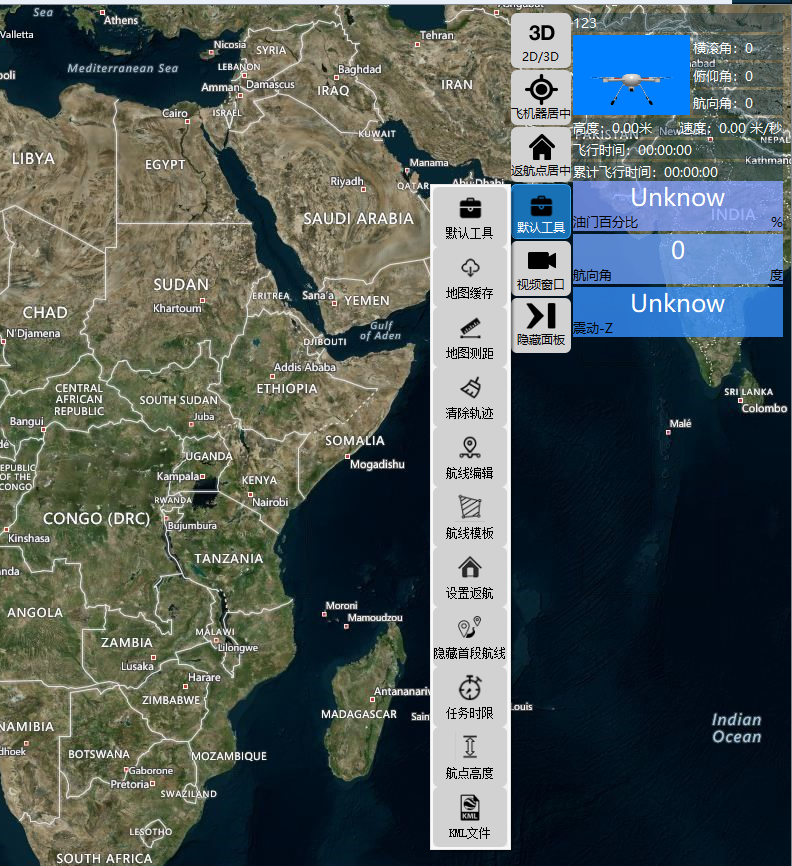The image size is (792, 866).
Task: Open the KML file tool (KML文件)
Action: (x=469, y=818)
